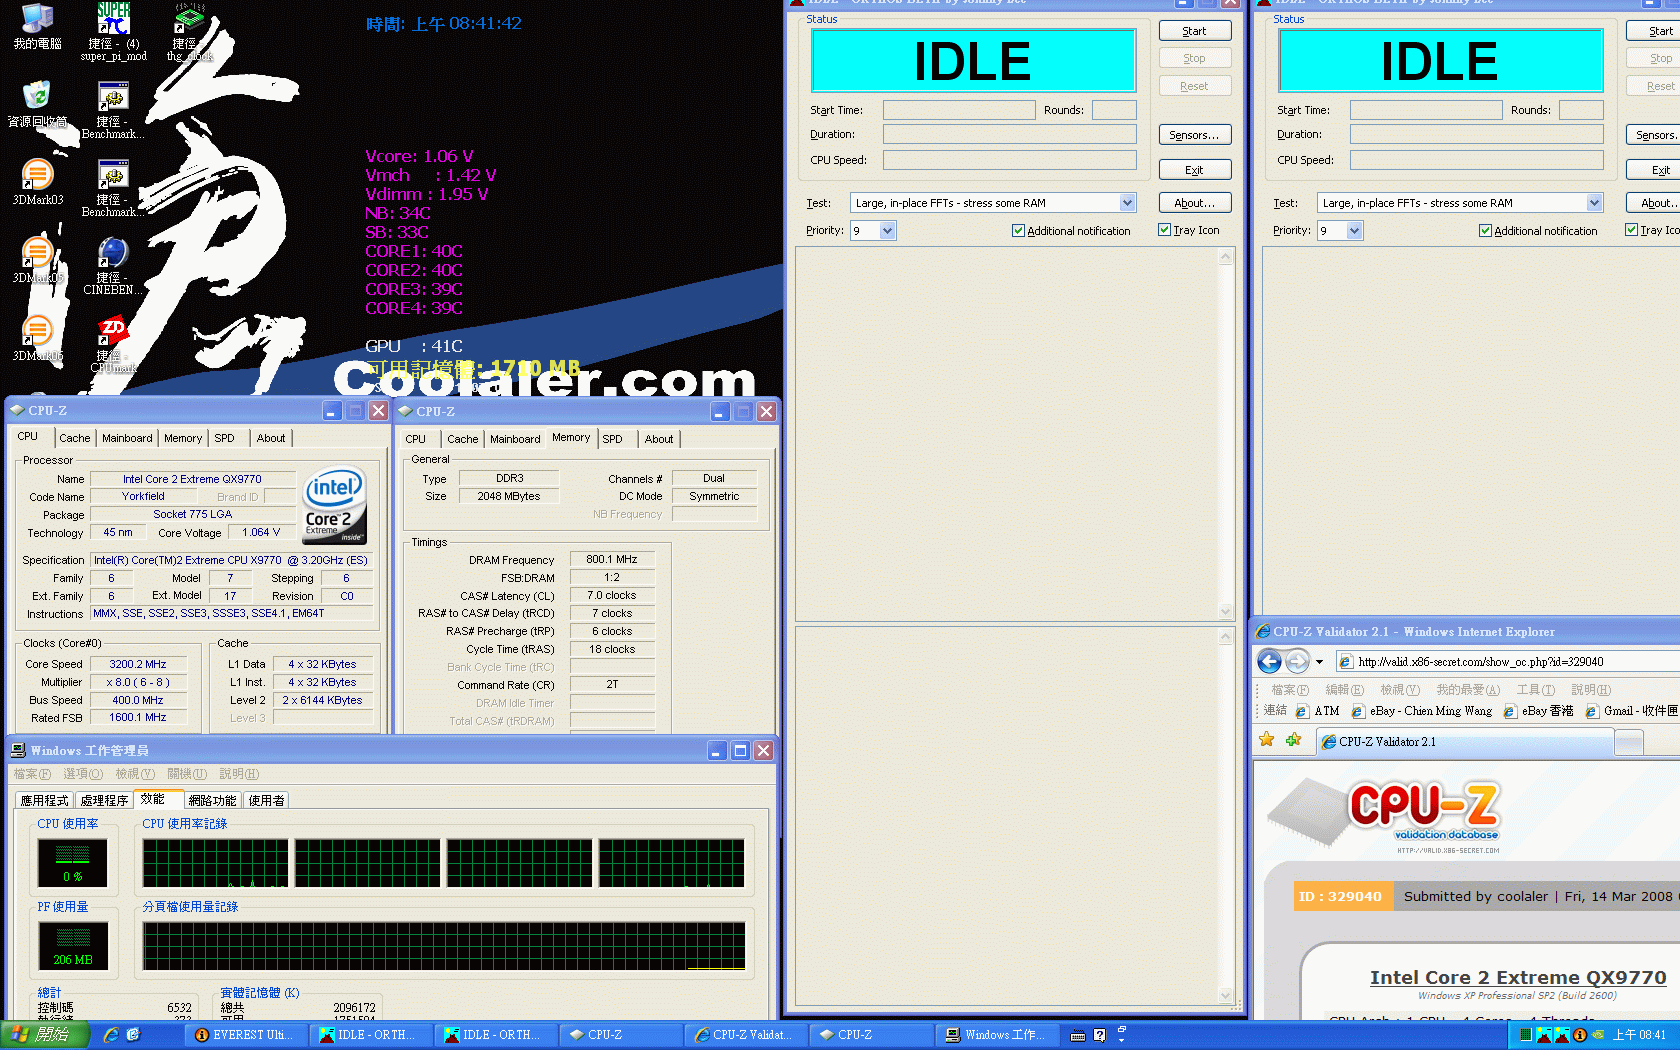The height and width of the screenshot is (1050, 1680).
Task: Open the thg_clock shortcut icon
Action: click(189, 32)
